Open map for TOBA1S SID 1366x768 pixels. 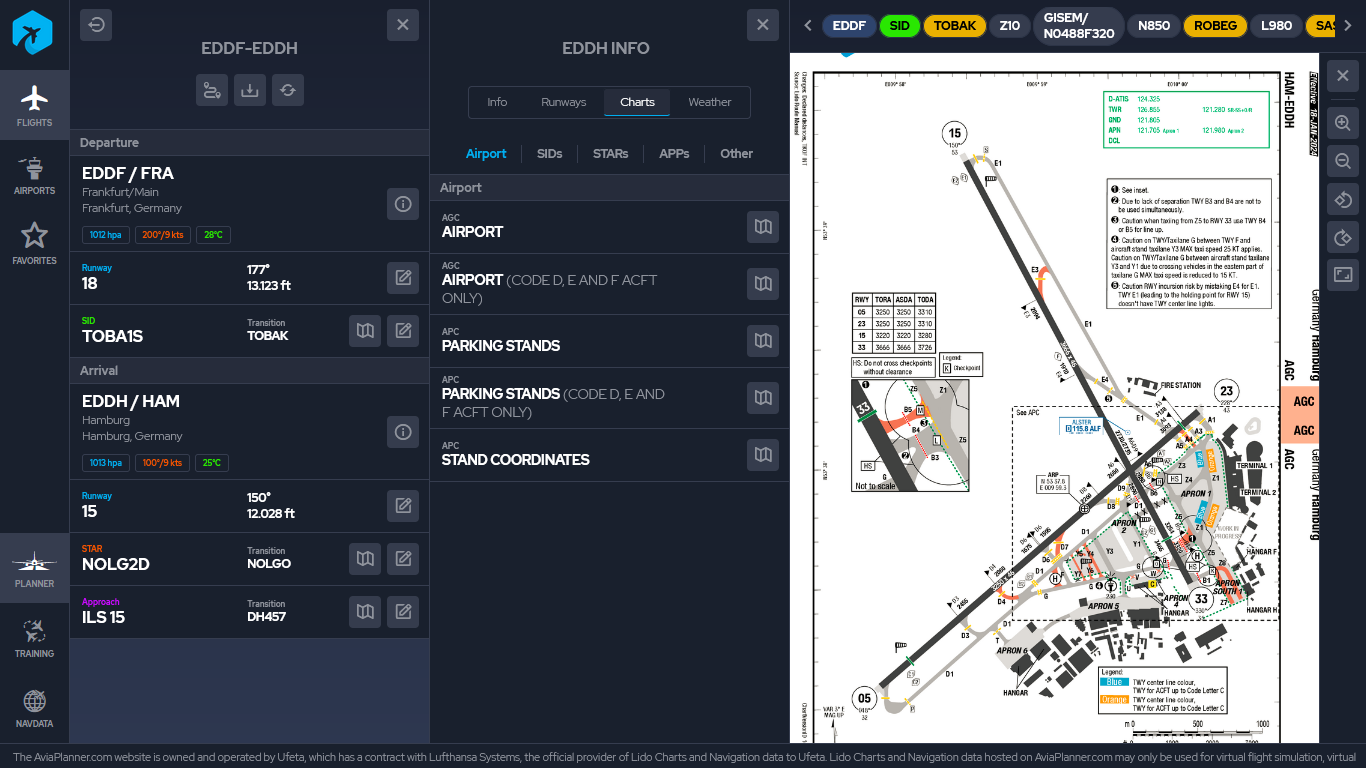pos(365,330)
